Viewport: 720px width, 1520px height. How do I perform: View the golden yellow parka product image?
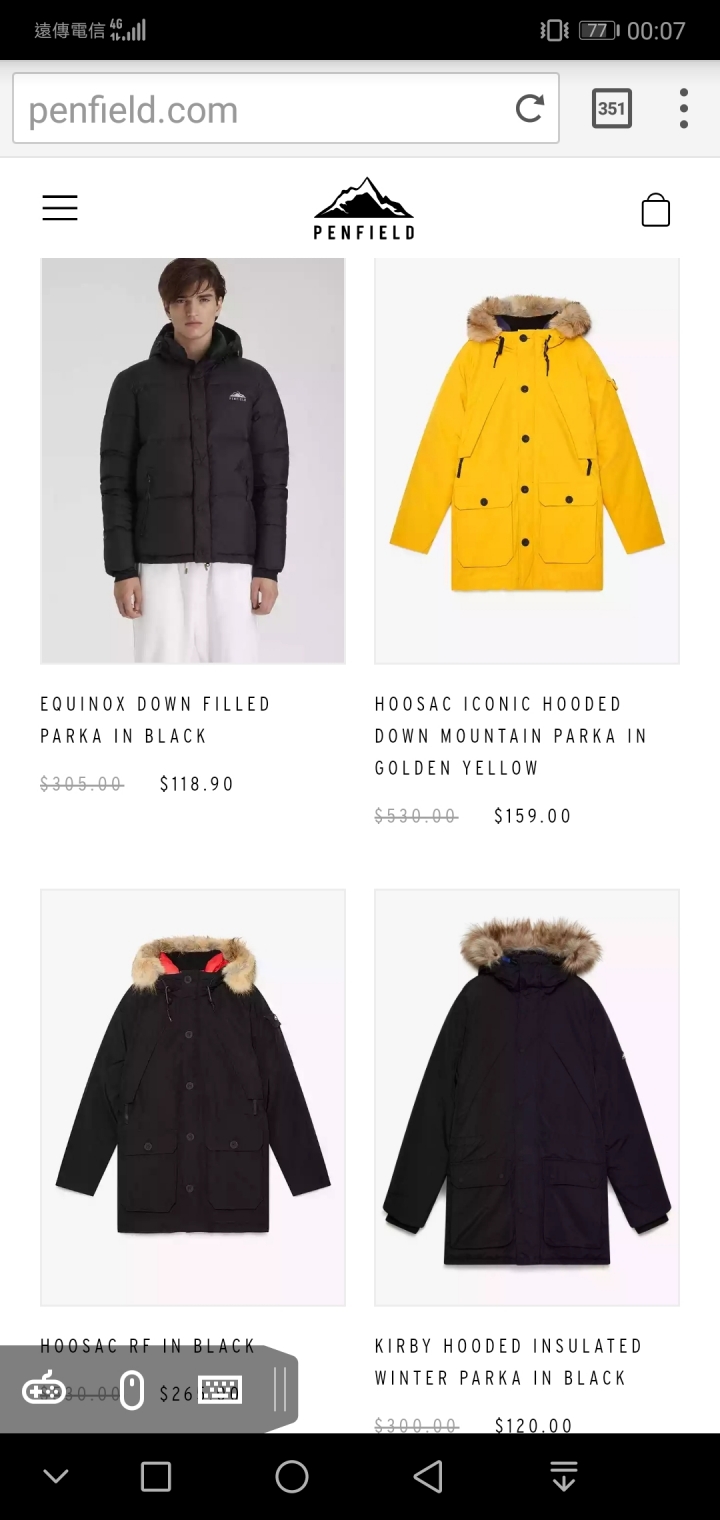coord(527,460)
